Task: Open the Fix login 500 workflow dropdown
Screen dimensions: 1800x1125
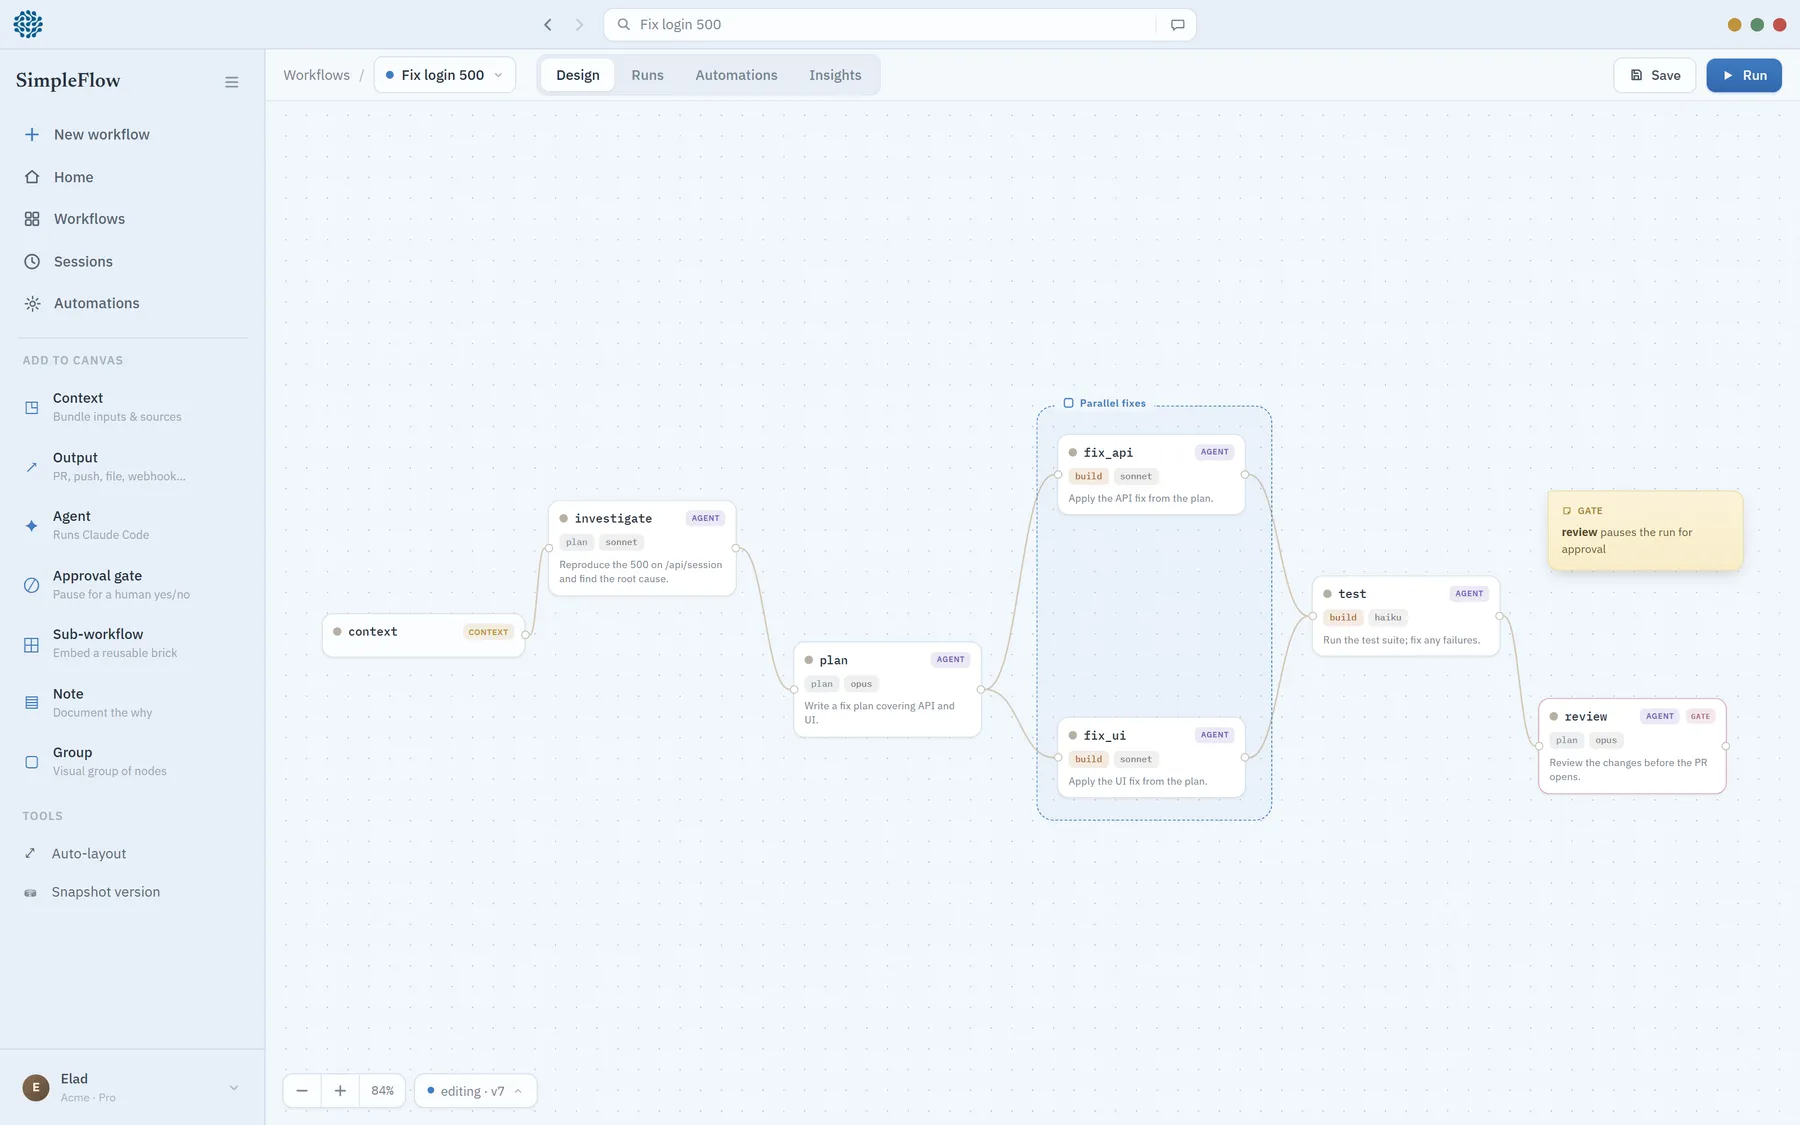Action: (445, 75)
